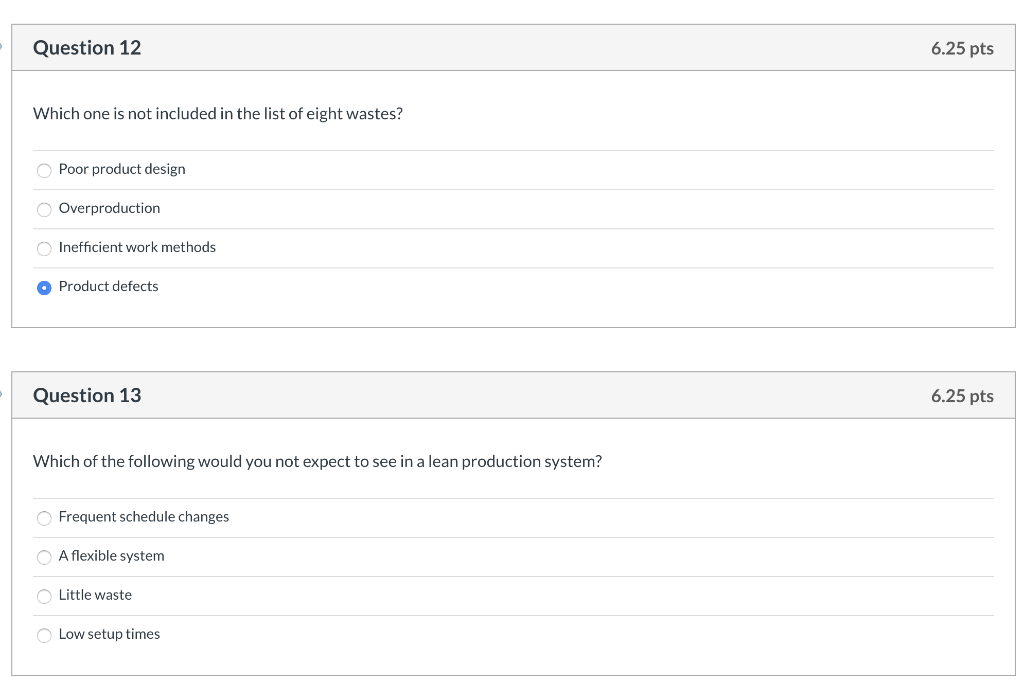Screen dimensions: 1024x683
Task: Select Frequent schedule changes in Question 13
Action: click(44, 518)
